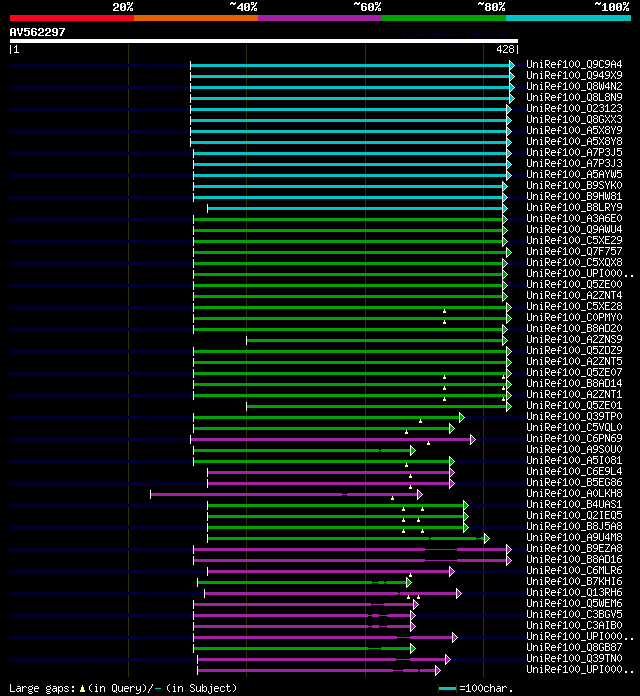Select the UniRef100_A5X8Y8 label
Screen dimensions: 640x696
tap(574, 141)
